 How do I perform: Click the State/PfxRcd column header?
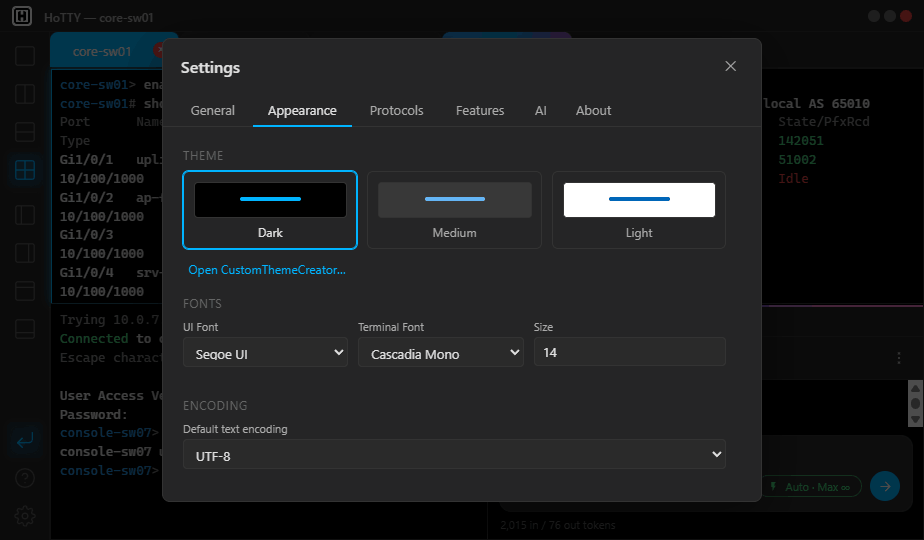824,122
